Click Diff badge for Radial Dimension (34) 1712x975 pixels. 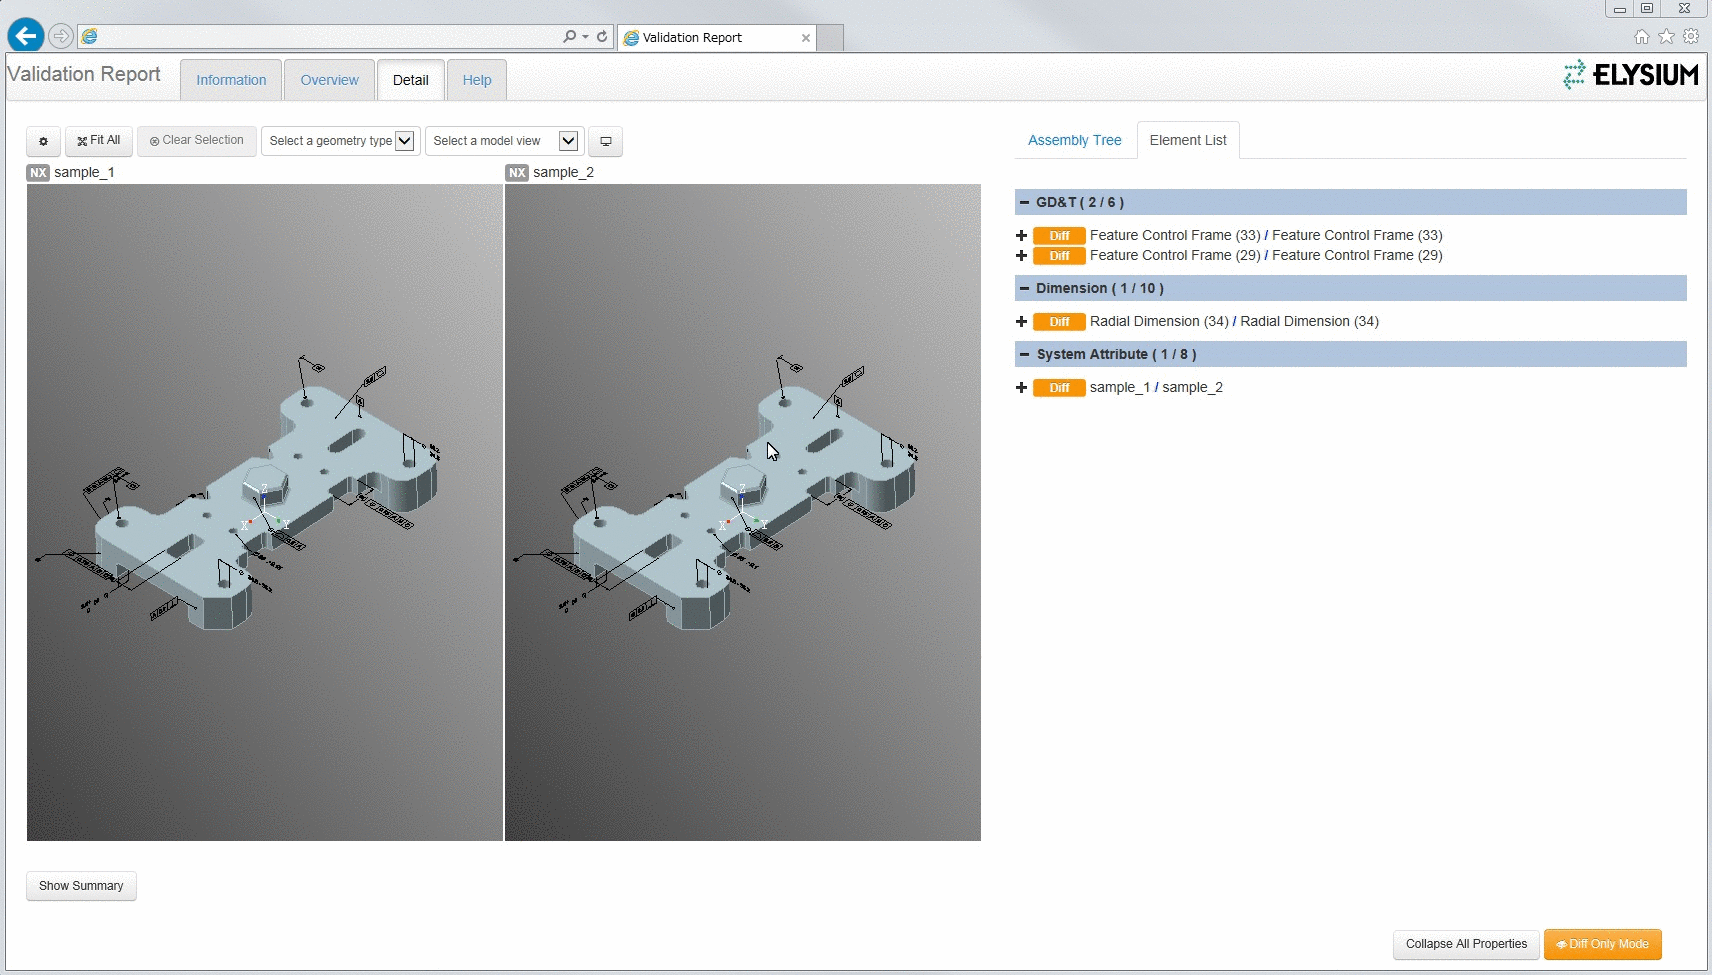click(1059, 322)
